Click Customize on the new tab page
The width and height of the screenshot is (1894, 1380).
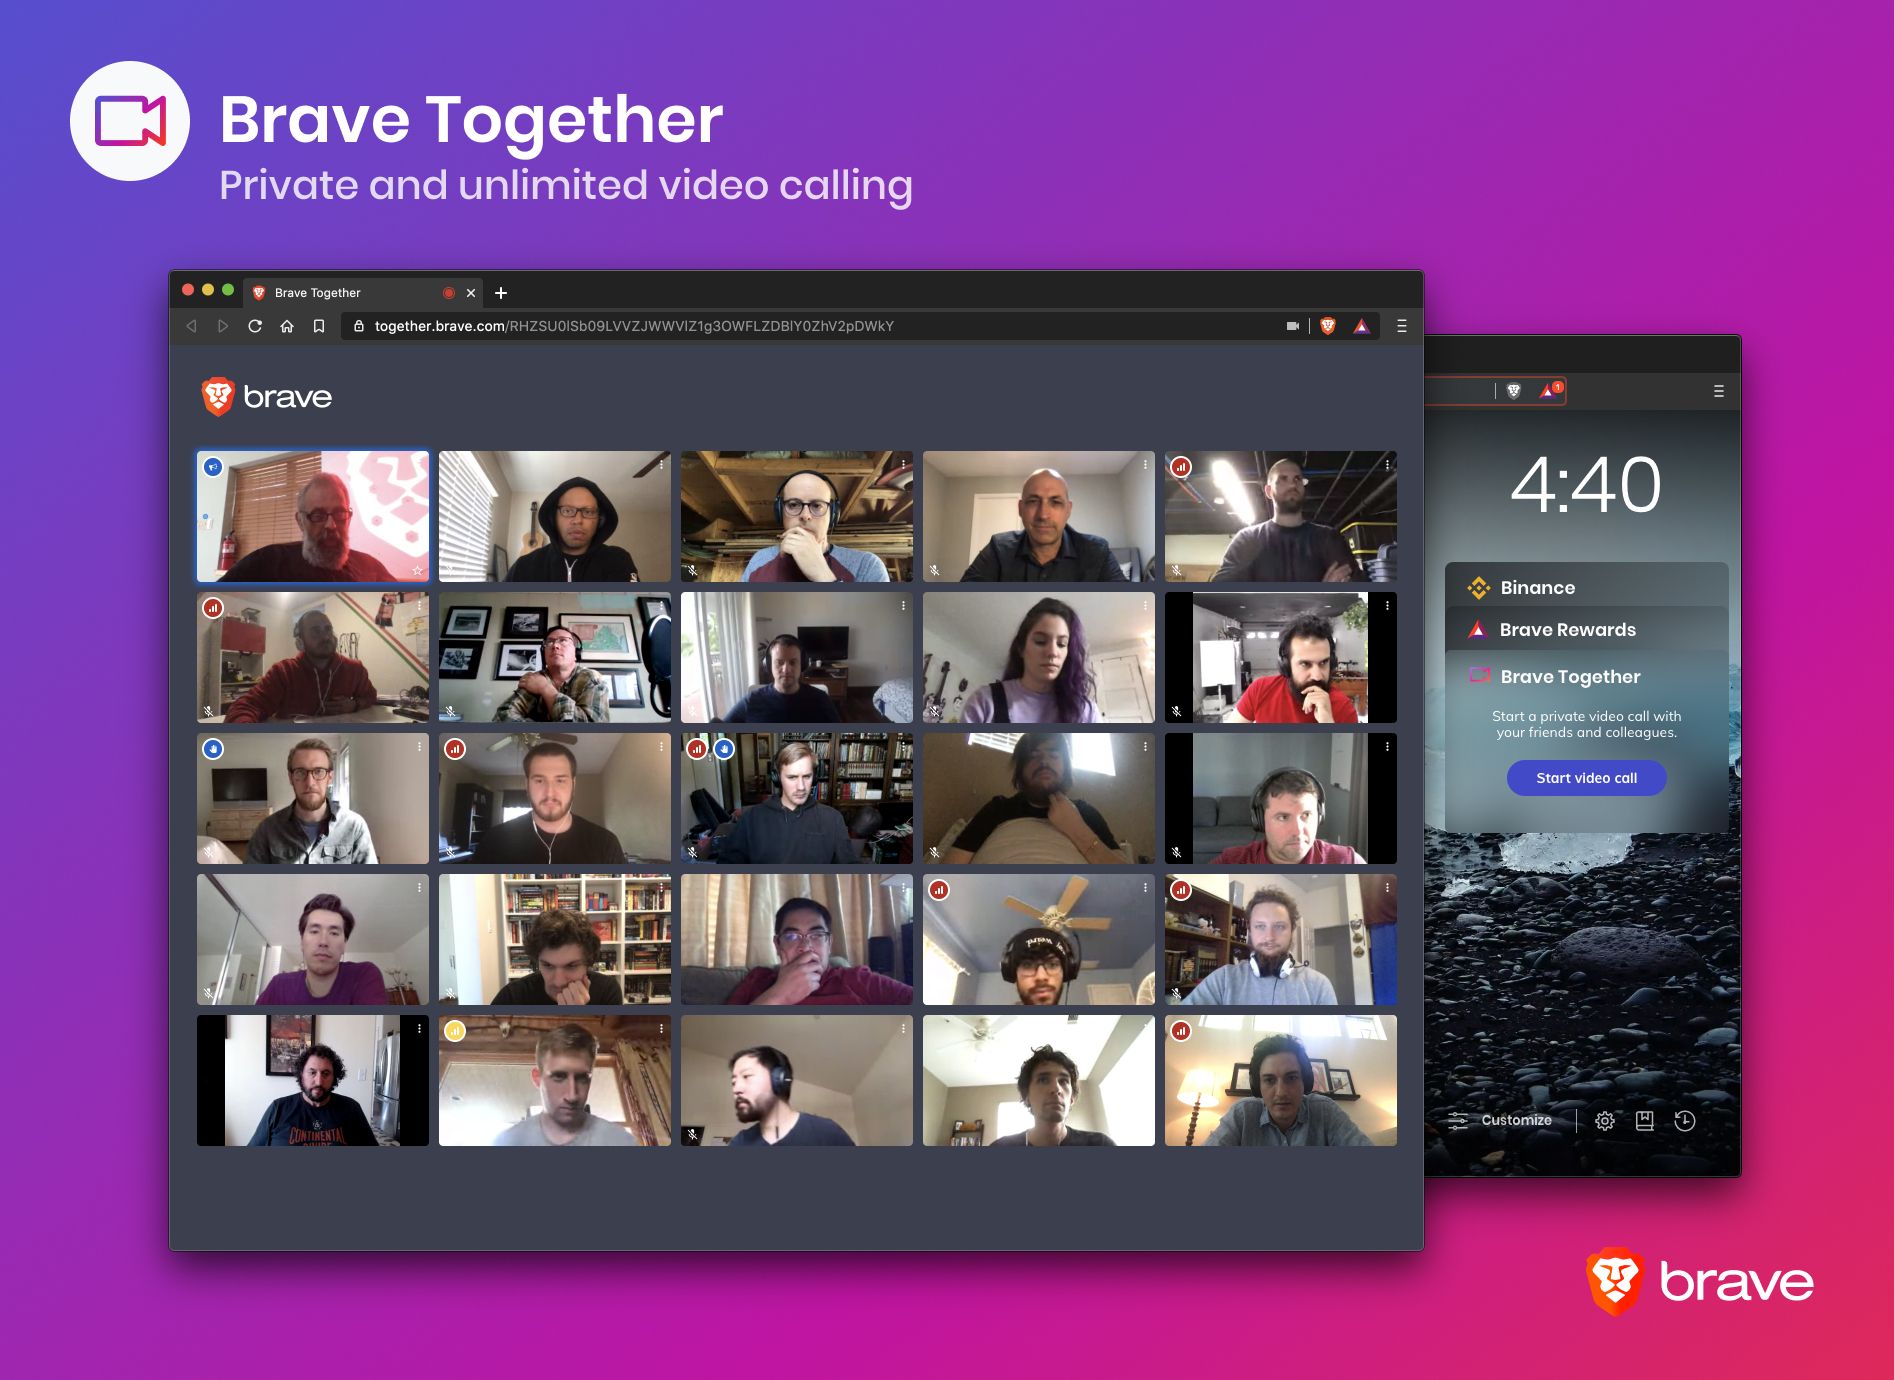pyautogui.click(x=1500, y=1120)
